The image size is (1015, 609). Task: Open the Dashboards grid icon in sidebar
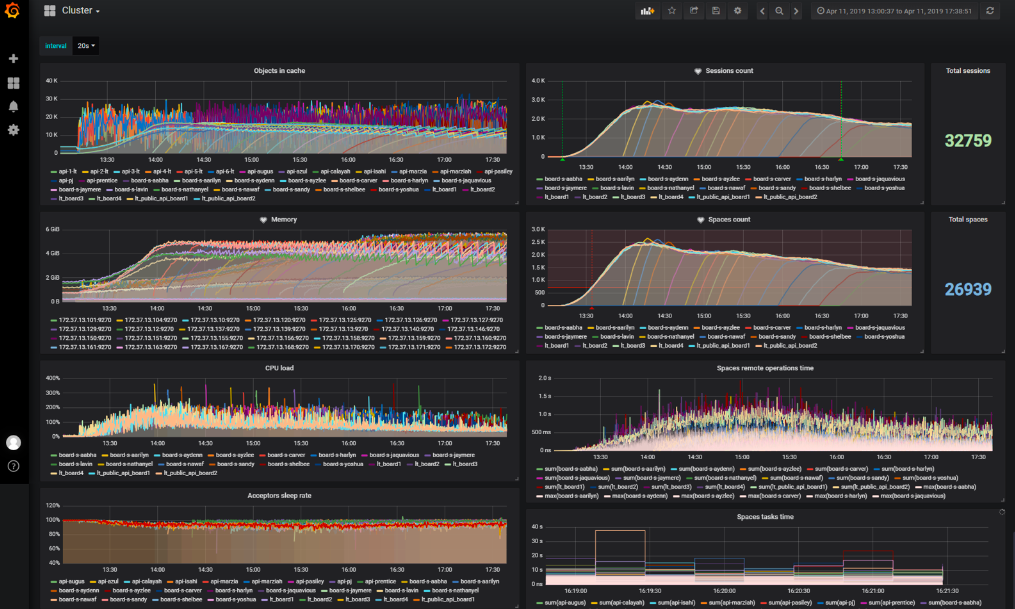click(13, 83)
